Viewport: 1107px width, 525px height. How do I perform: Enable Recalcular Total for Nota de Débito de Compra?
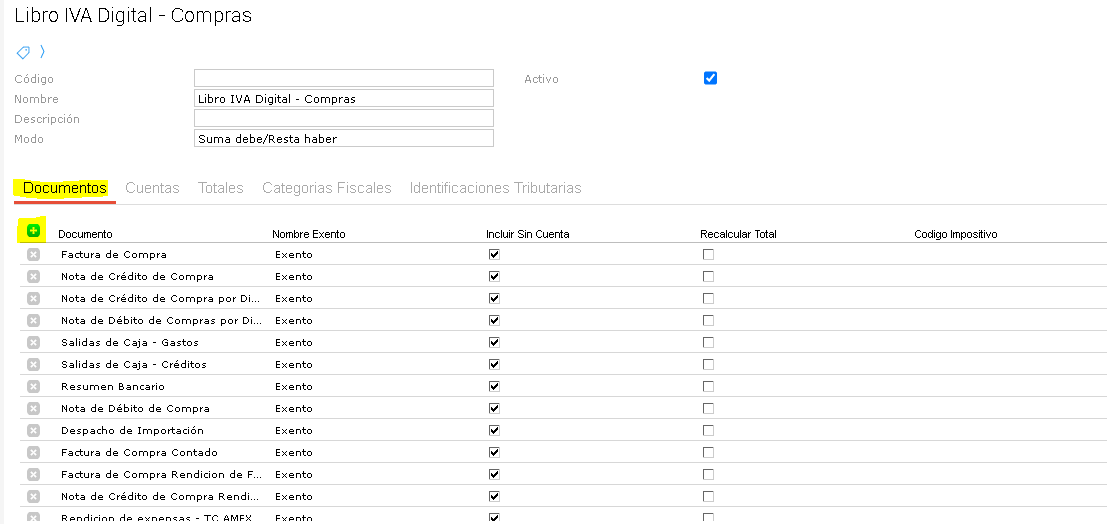coord(708,409)
